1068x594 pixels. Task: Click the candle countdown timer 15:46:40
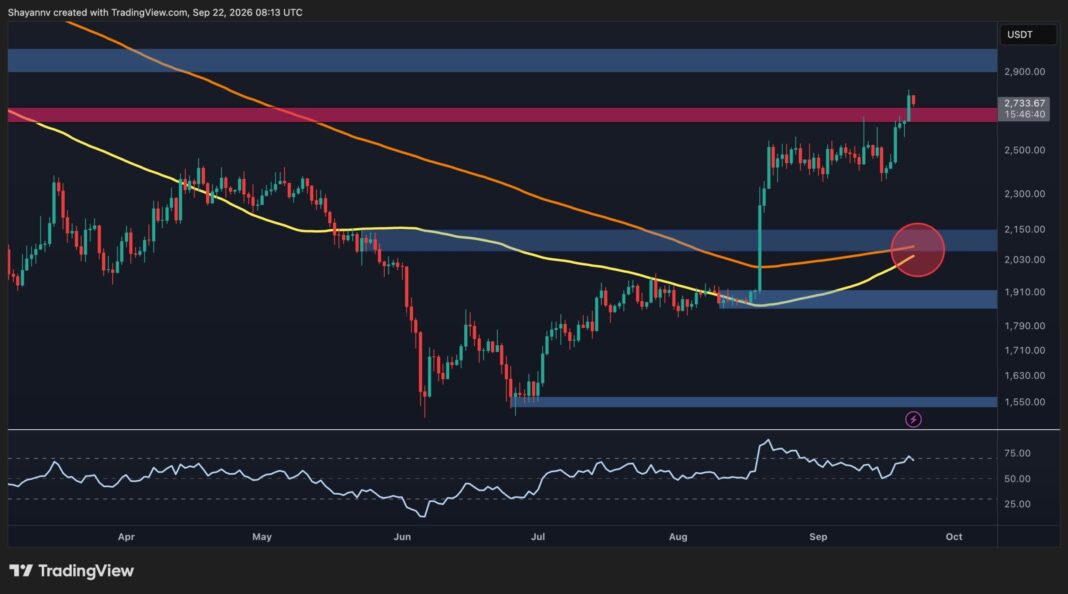[1024, 114]
